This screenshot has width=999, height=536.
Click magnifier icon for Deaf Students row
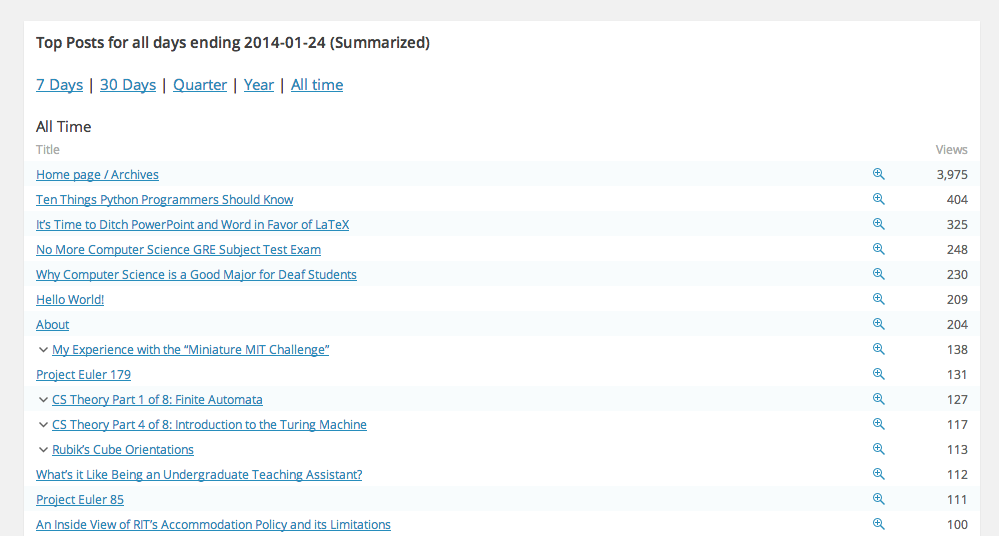tap(879, 274)
